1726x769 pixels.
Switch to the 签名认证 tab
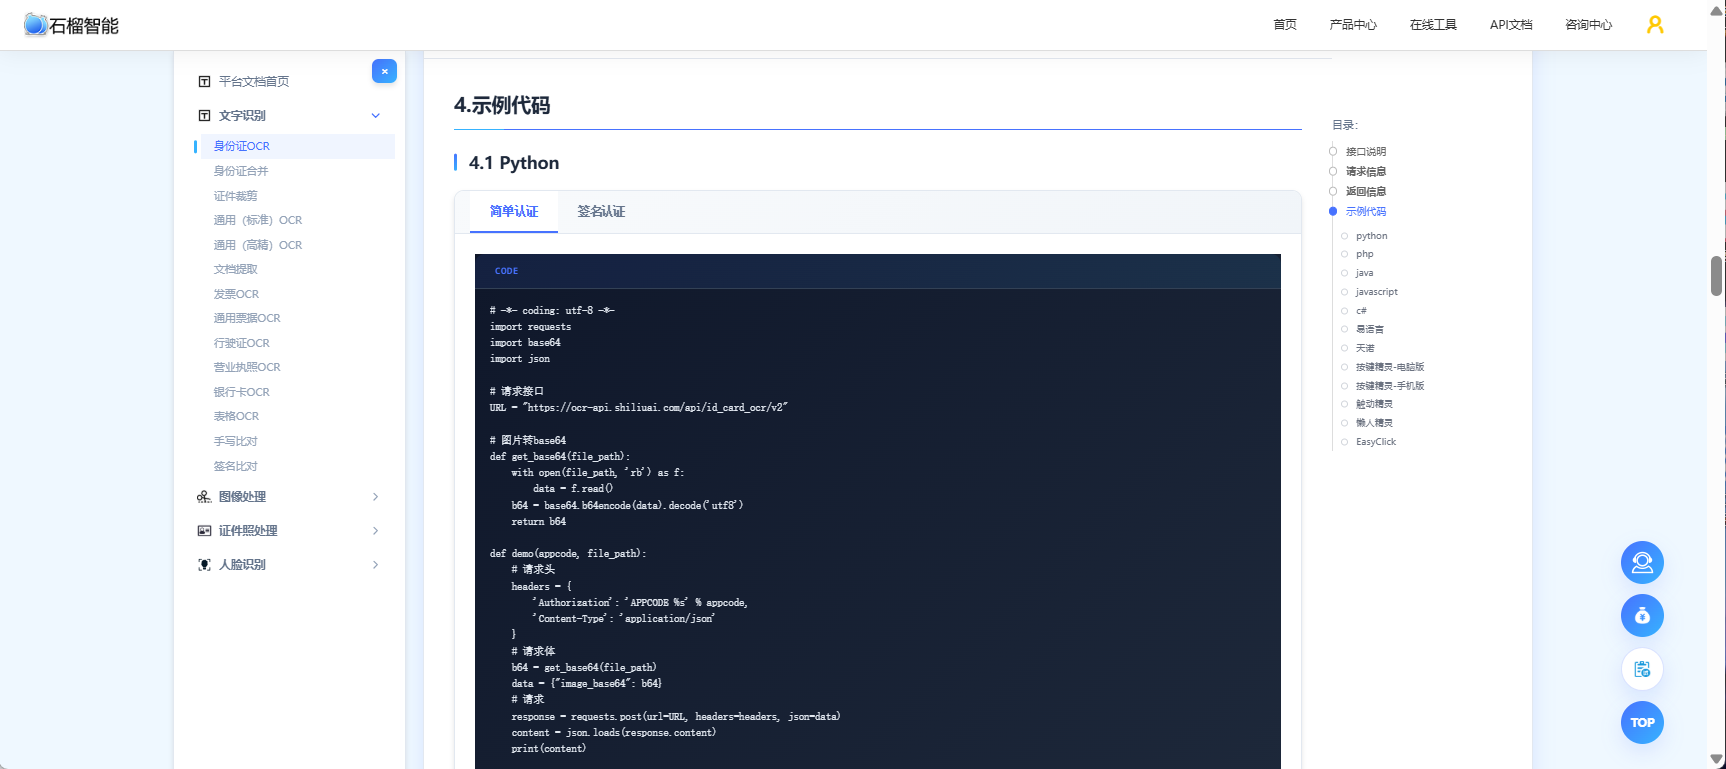(601, 212)
